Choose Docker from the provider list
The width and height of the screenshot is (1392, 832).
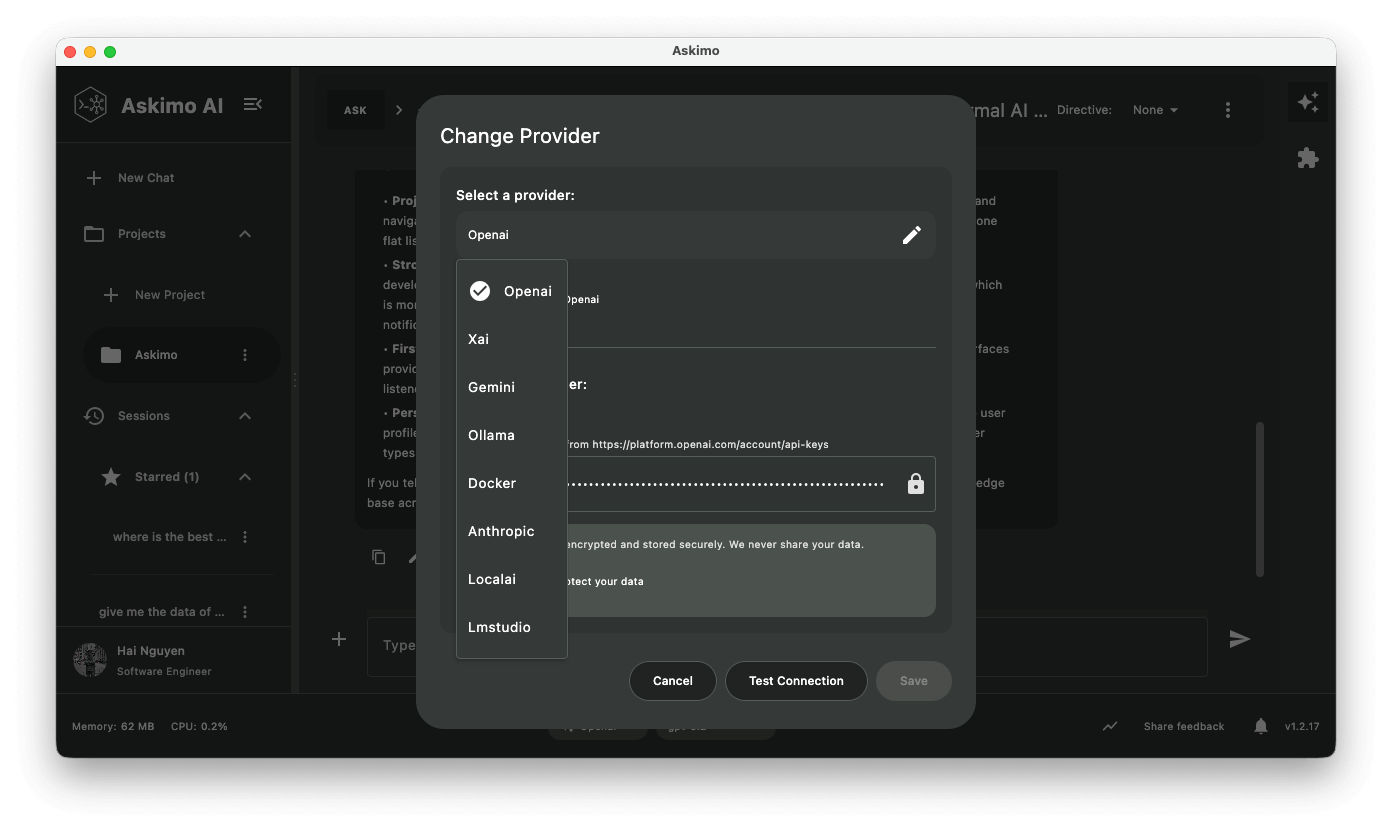(x=512, y=483)
